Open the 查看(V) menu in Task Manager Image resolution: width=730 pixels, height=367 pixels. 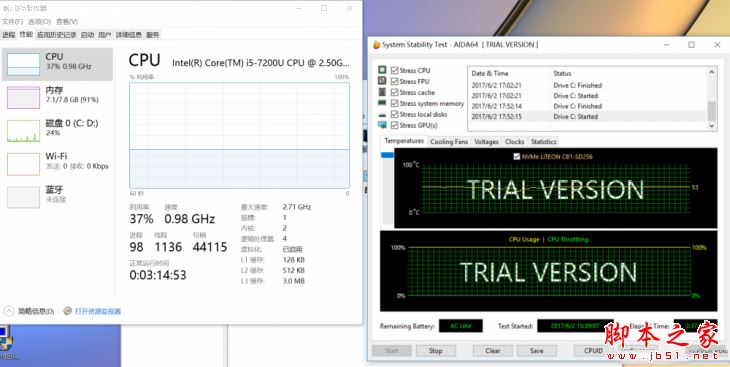point(67,21)
